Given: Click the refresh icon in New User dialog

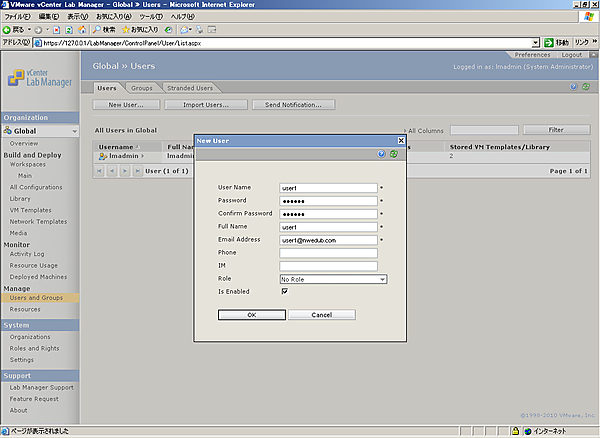Looking at the screenshot, I should tap(393, 154).
